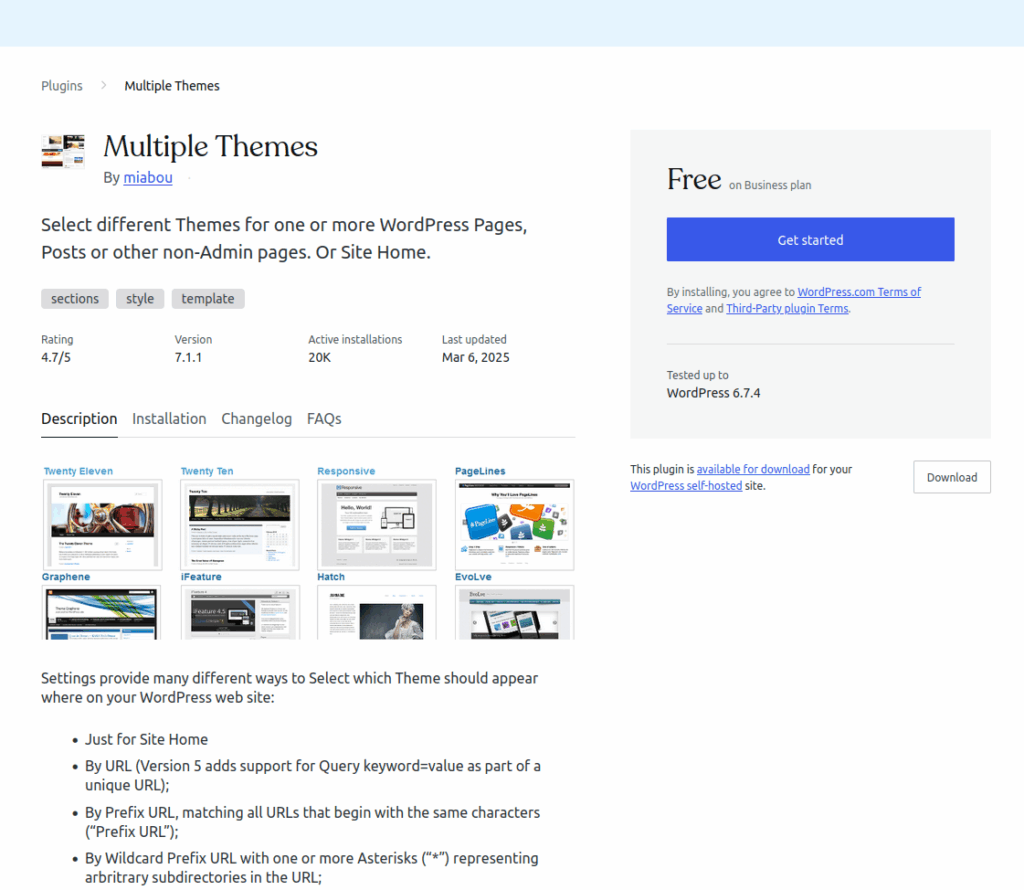Viewport: 1024px width, 890px height.
Task: Open the Twenty Eleven theme thumbnail
Action: click(103, 525)
